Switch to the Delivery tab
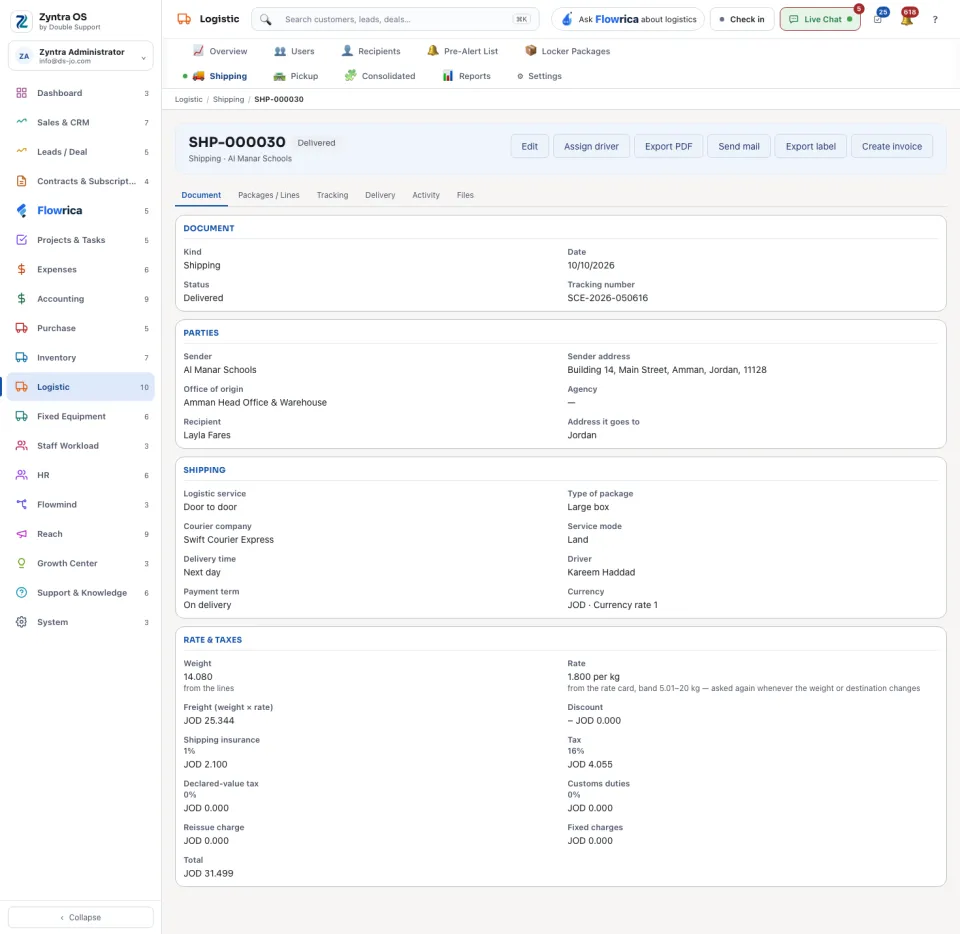 [380, 195]
